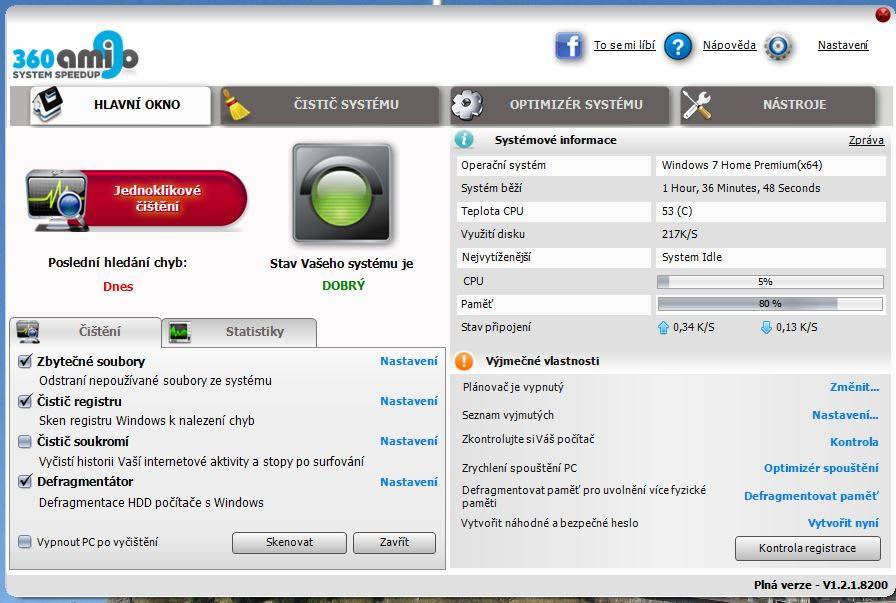Open Nastavení for Zbytečné soubory
896x603 pixels.
click(x=409, y=361)
